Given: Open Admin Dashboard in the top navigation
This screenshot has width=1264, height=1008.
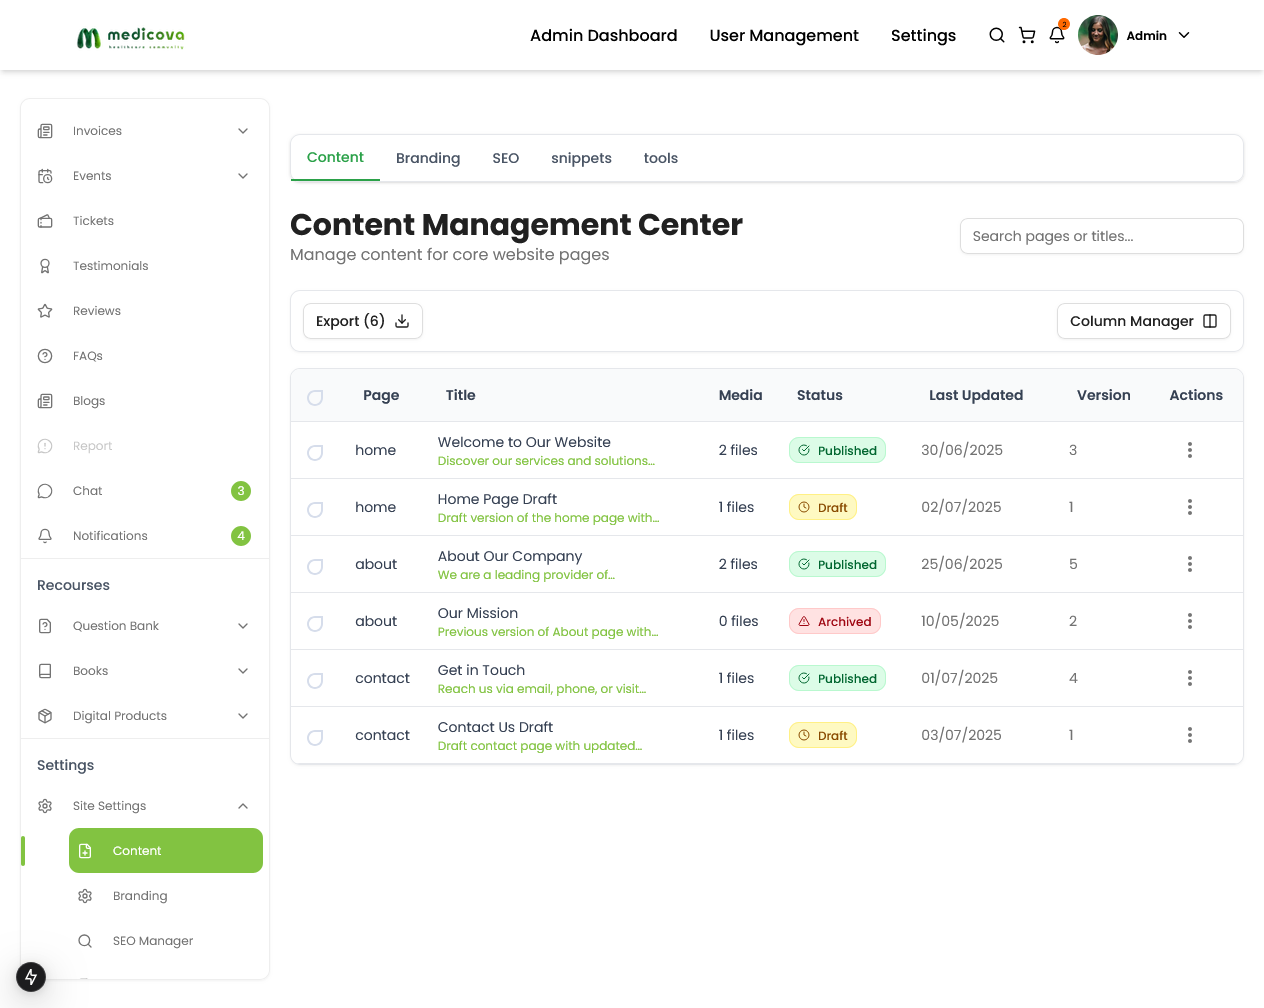Looking at the screenshot, I should (x=604, y=35).
